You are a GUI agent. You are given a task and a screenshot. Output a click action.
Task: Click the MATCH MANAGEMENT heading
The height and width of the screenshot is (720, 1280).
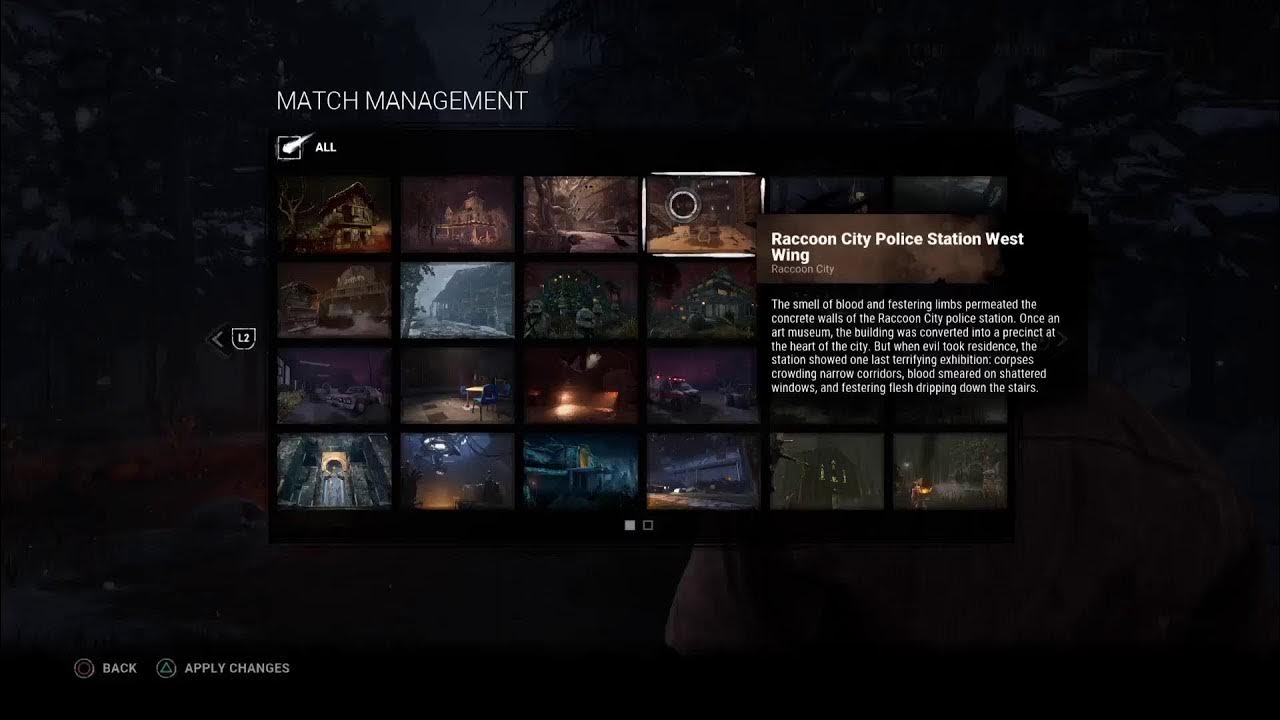(x=402, y=101)
